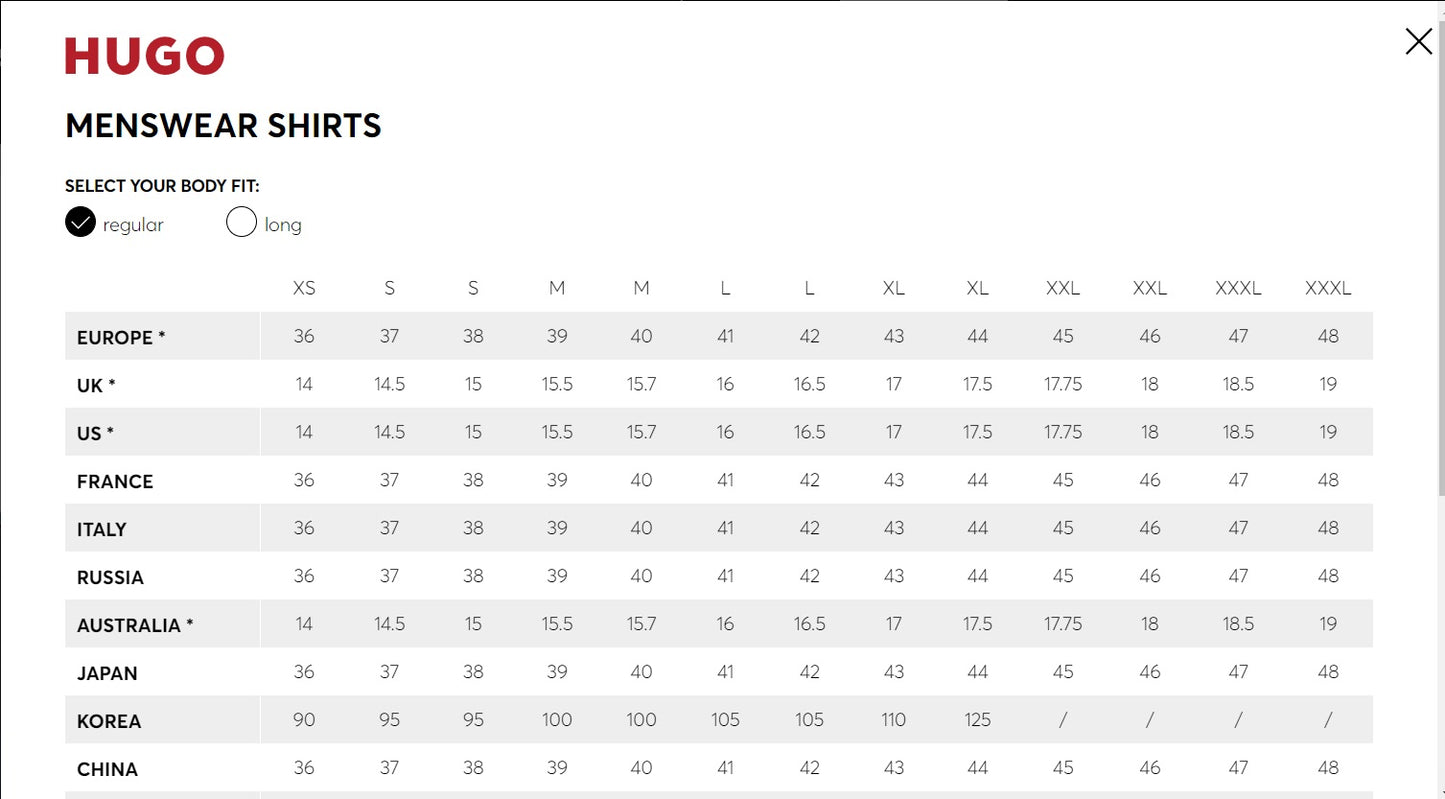The width and height of the screenshot is (1445, 799).
Task: Click the checkmark icon next to regular
Action: click(x=80, y=222)
